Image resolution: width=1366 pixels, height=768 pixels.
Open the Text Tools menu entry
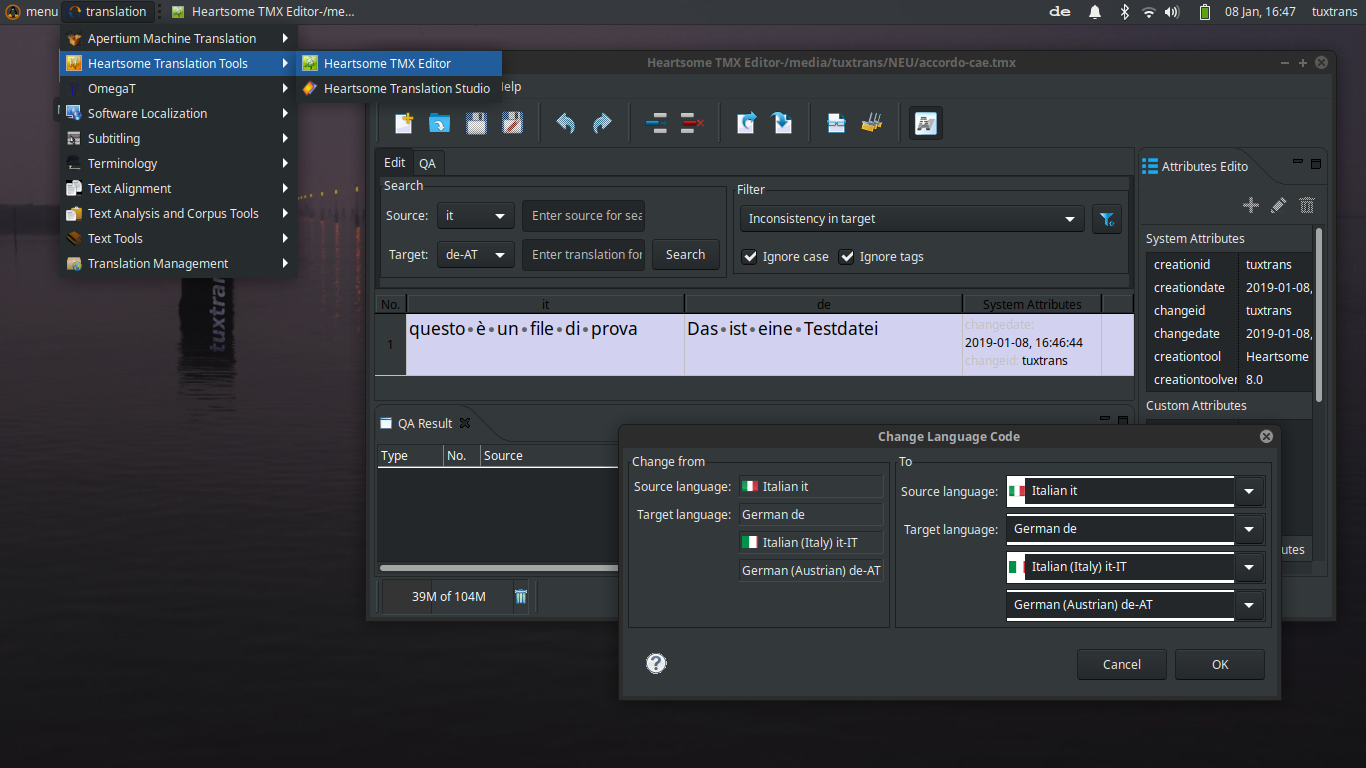[178, 238]
